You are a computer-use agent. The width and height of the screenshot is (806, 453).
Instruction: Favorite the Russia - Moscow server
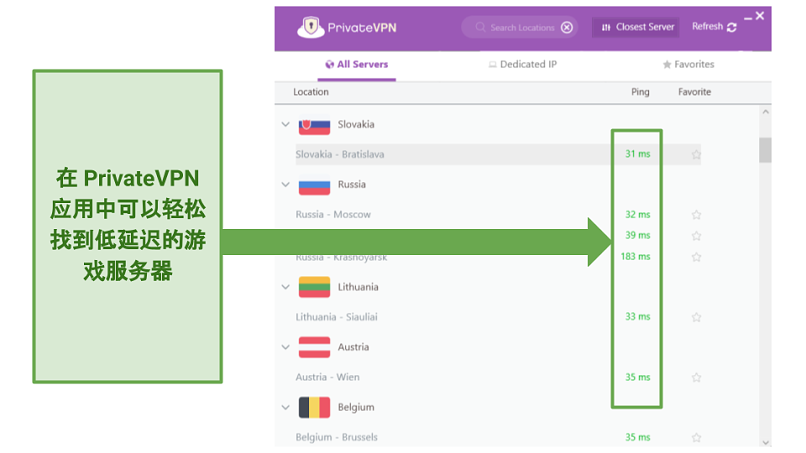click(696, 214)
